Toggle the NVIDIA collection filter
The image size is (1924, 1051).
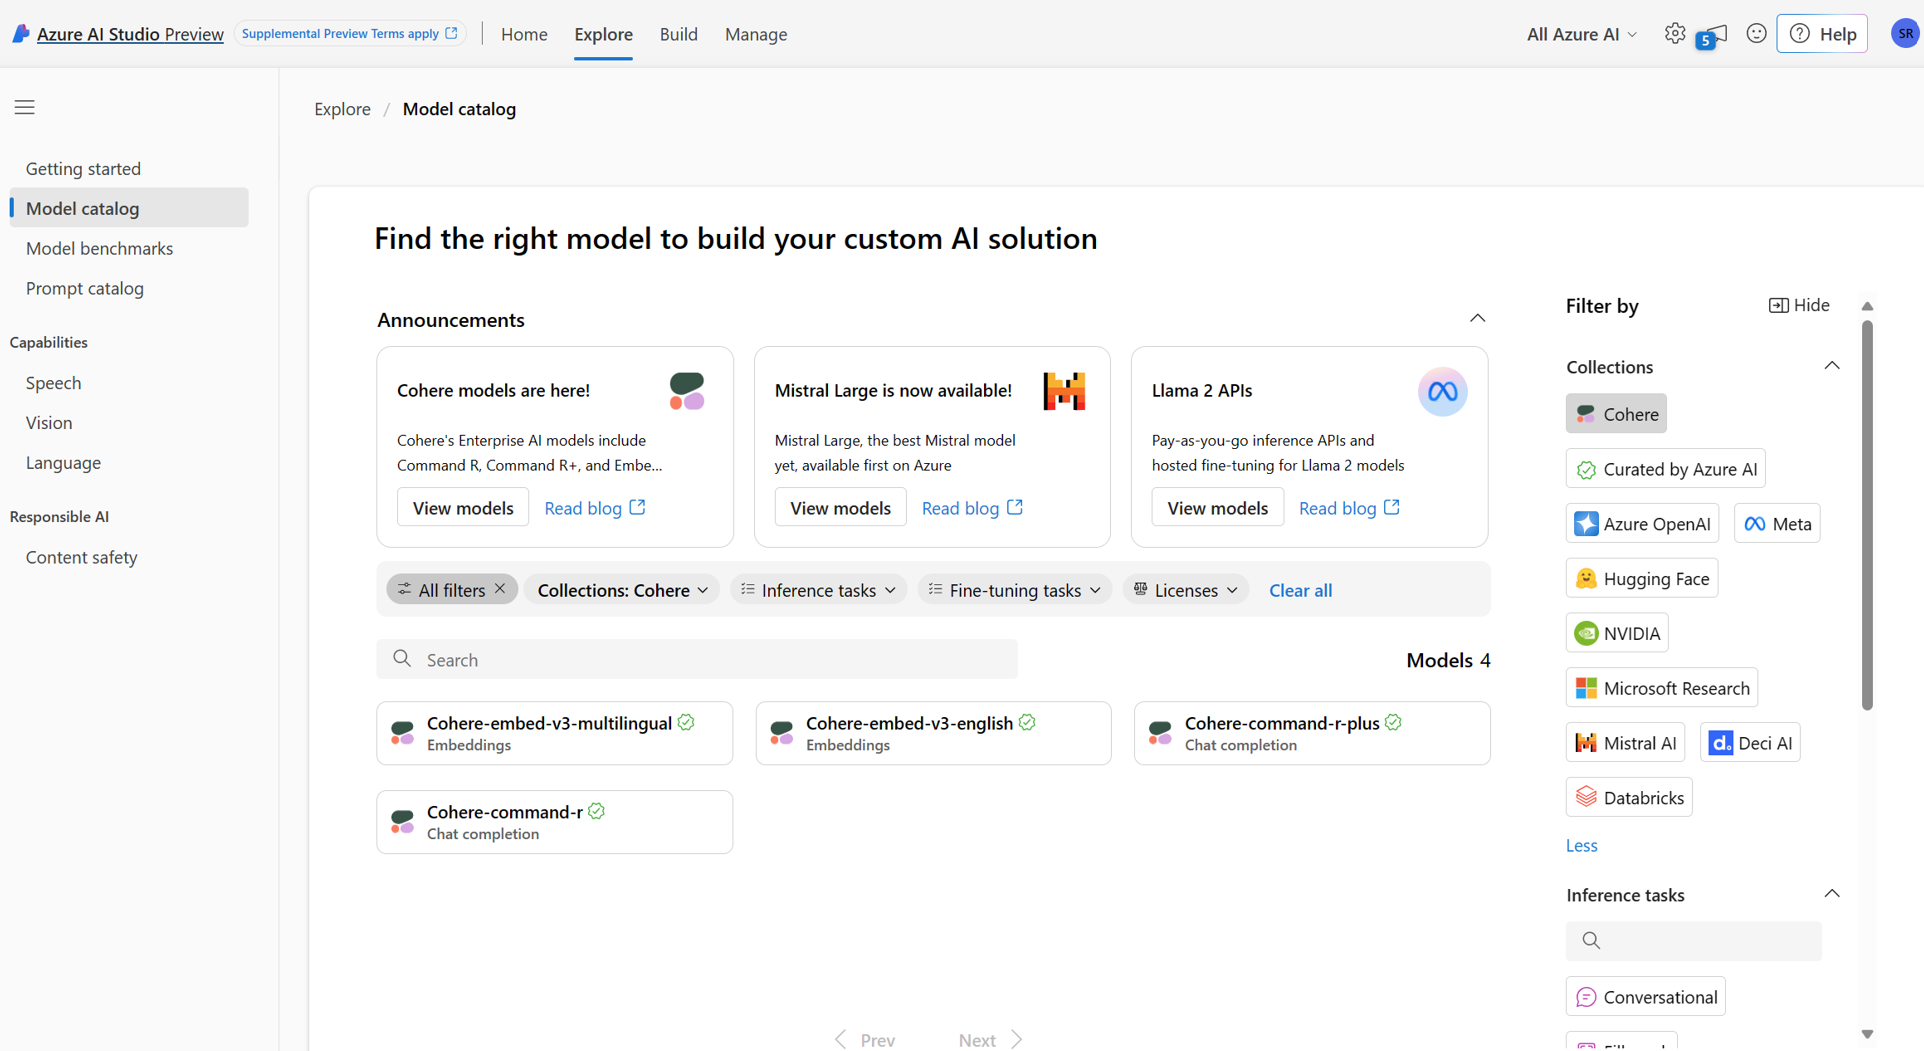[x=1617, y=633]
